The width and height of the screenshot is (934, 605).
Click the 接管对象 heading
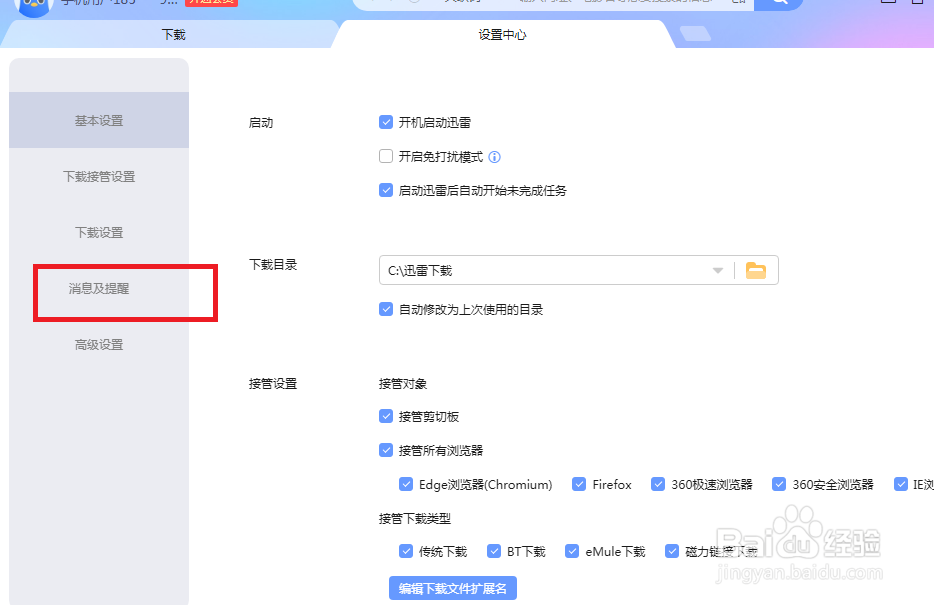[x=403, y=383]
